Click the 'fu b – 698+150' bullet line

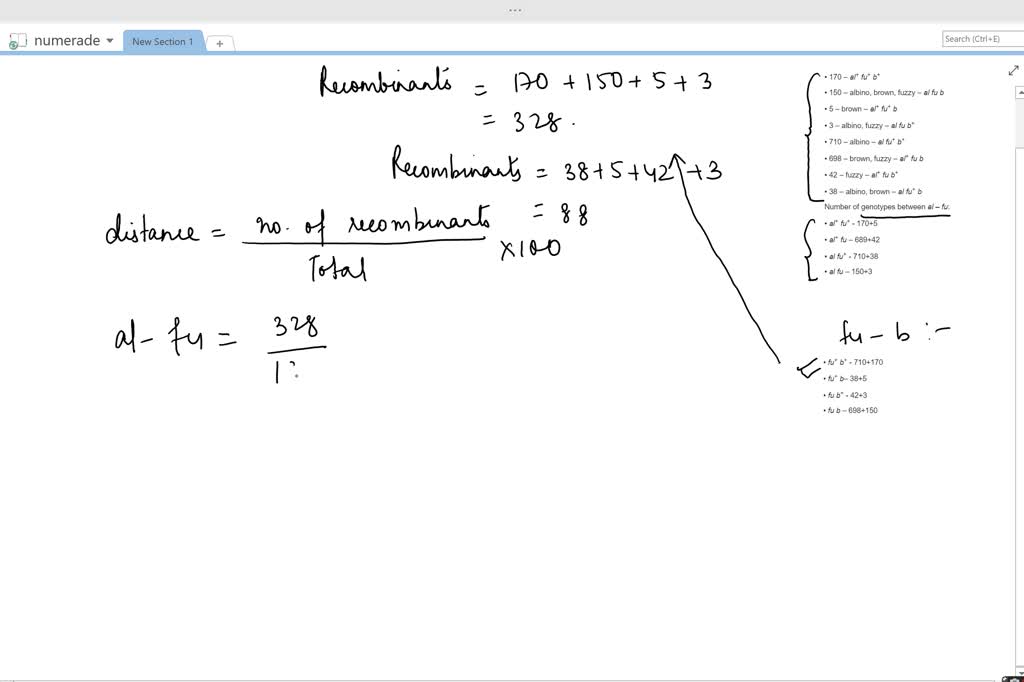point(851,410)
